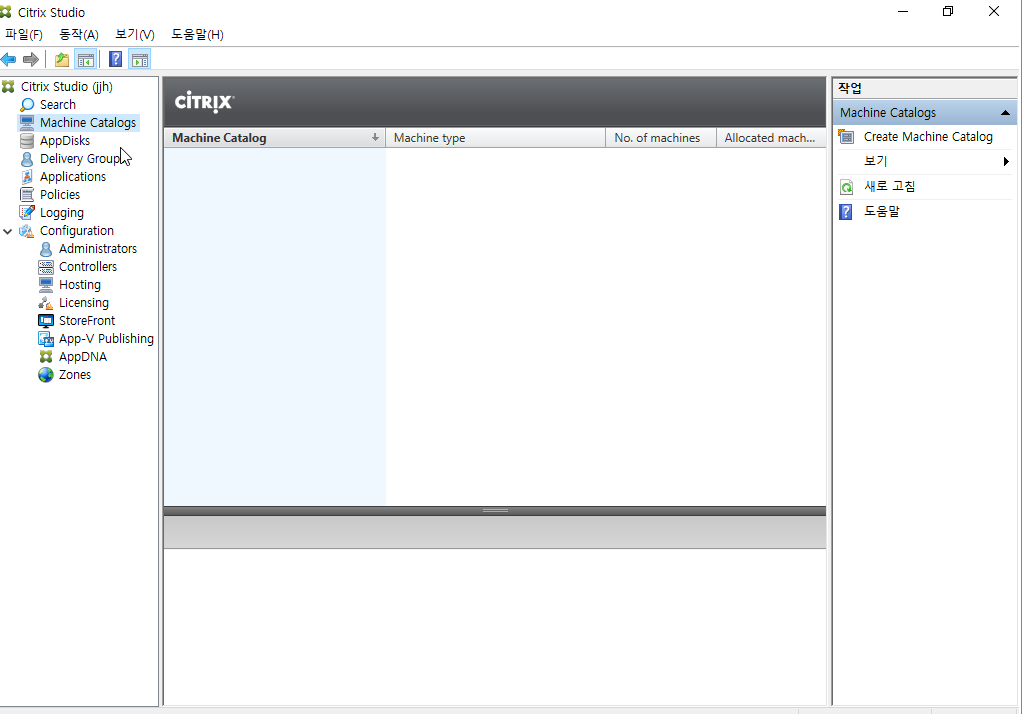This screenshot has height=714, width=1022.
Task: Select the Configuration node label
Action: pyautogui.click(x=76, y=231)
